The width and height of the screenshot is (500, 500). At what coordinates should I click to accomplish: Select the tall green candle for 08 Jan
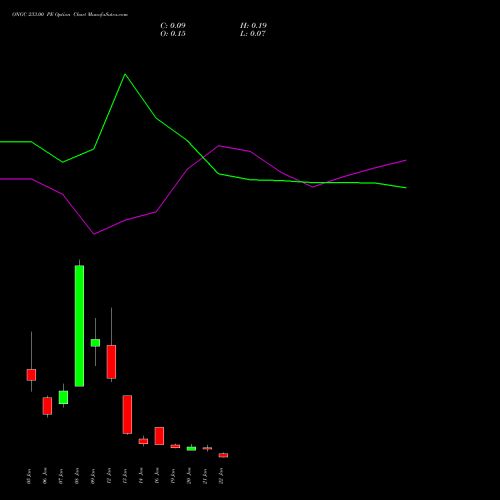[79, 326]
